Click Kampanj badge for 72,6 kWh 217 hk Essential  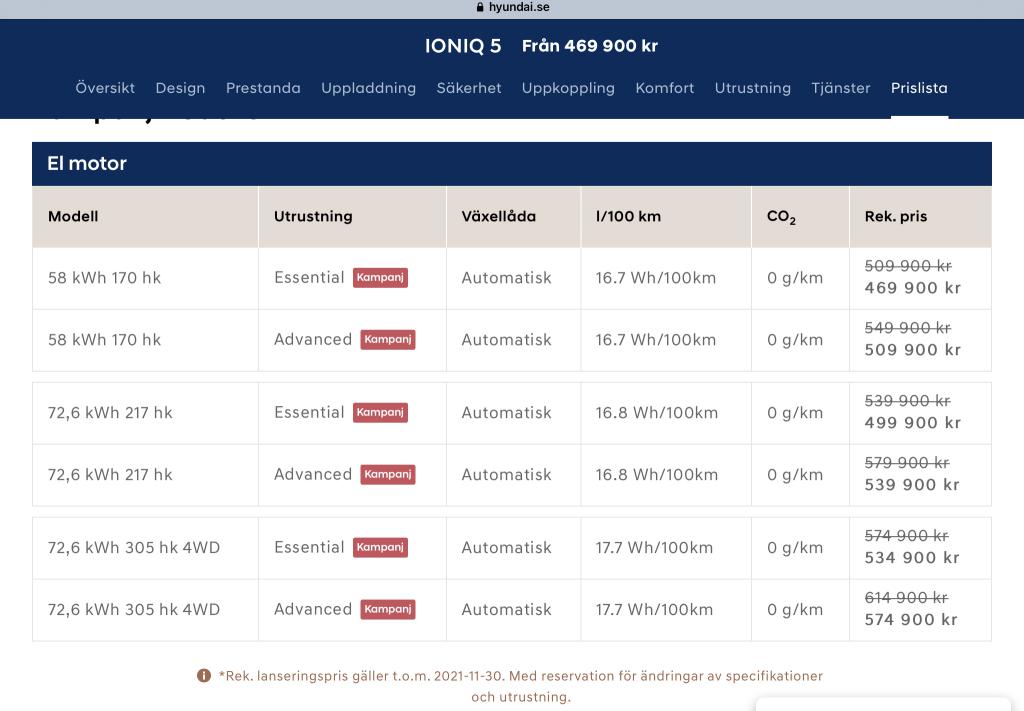point(380,413)
